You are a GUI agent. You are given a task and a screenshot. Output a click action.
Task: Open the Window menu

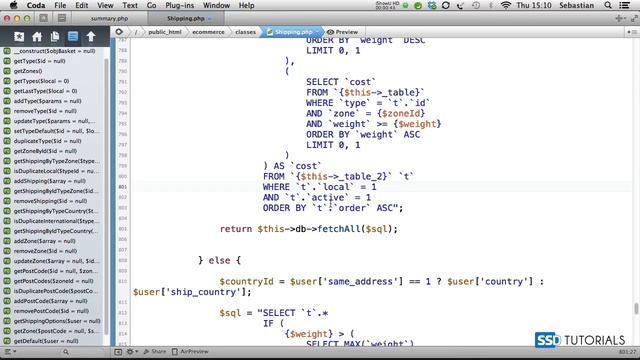click(x=216, y=5)
